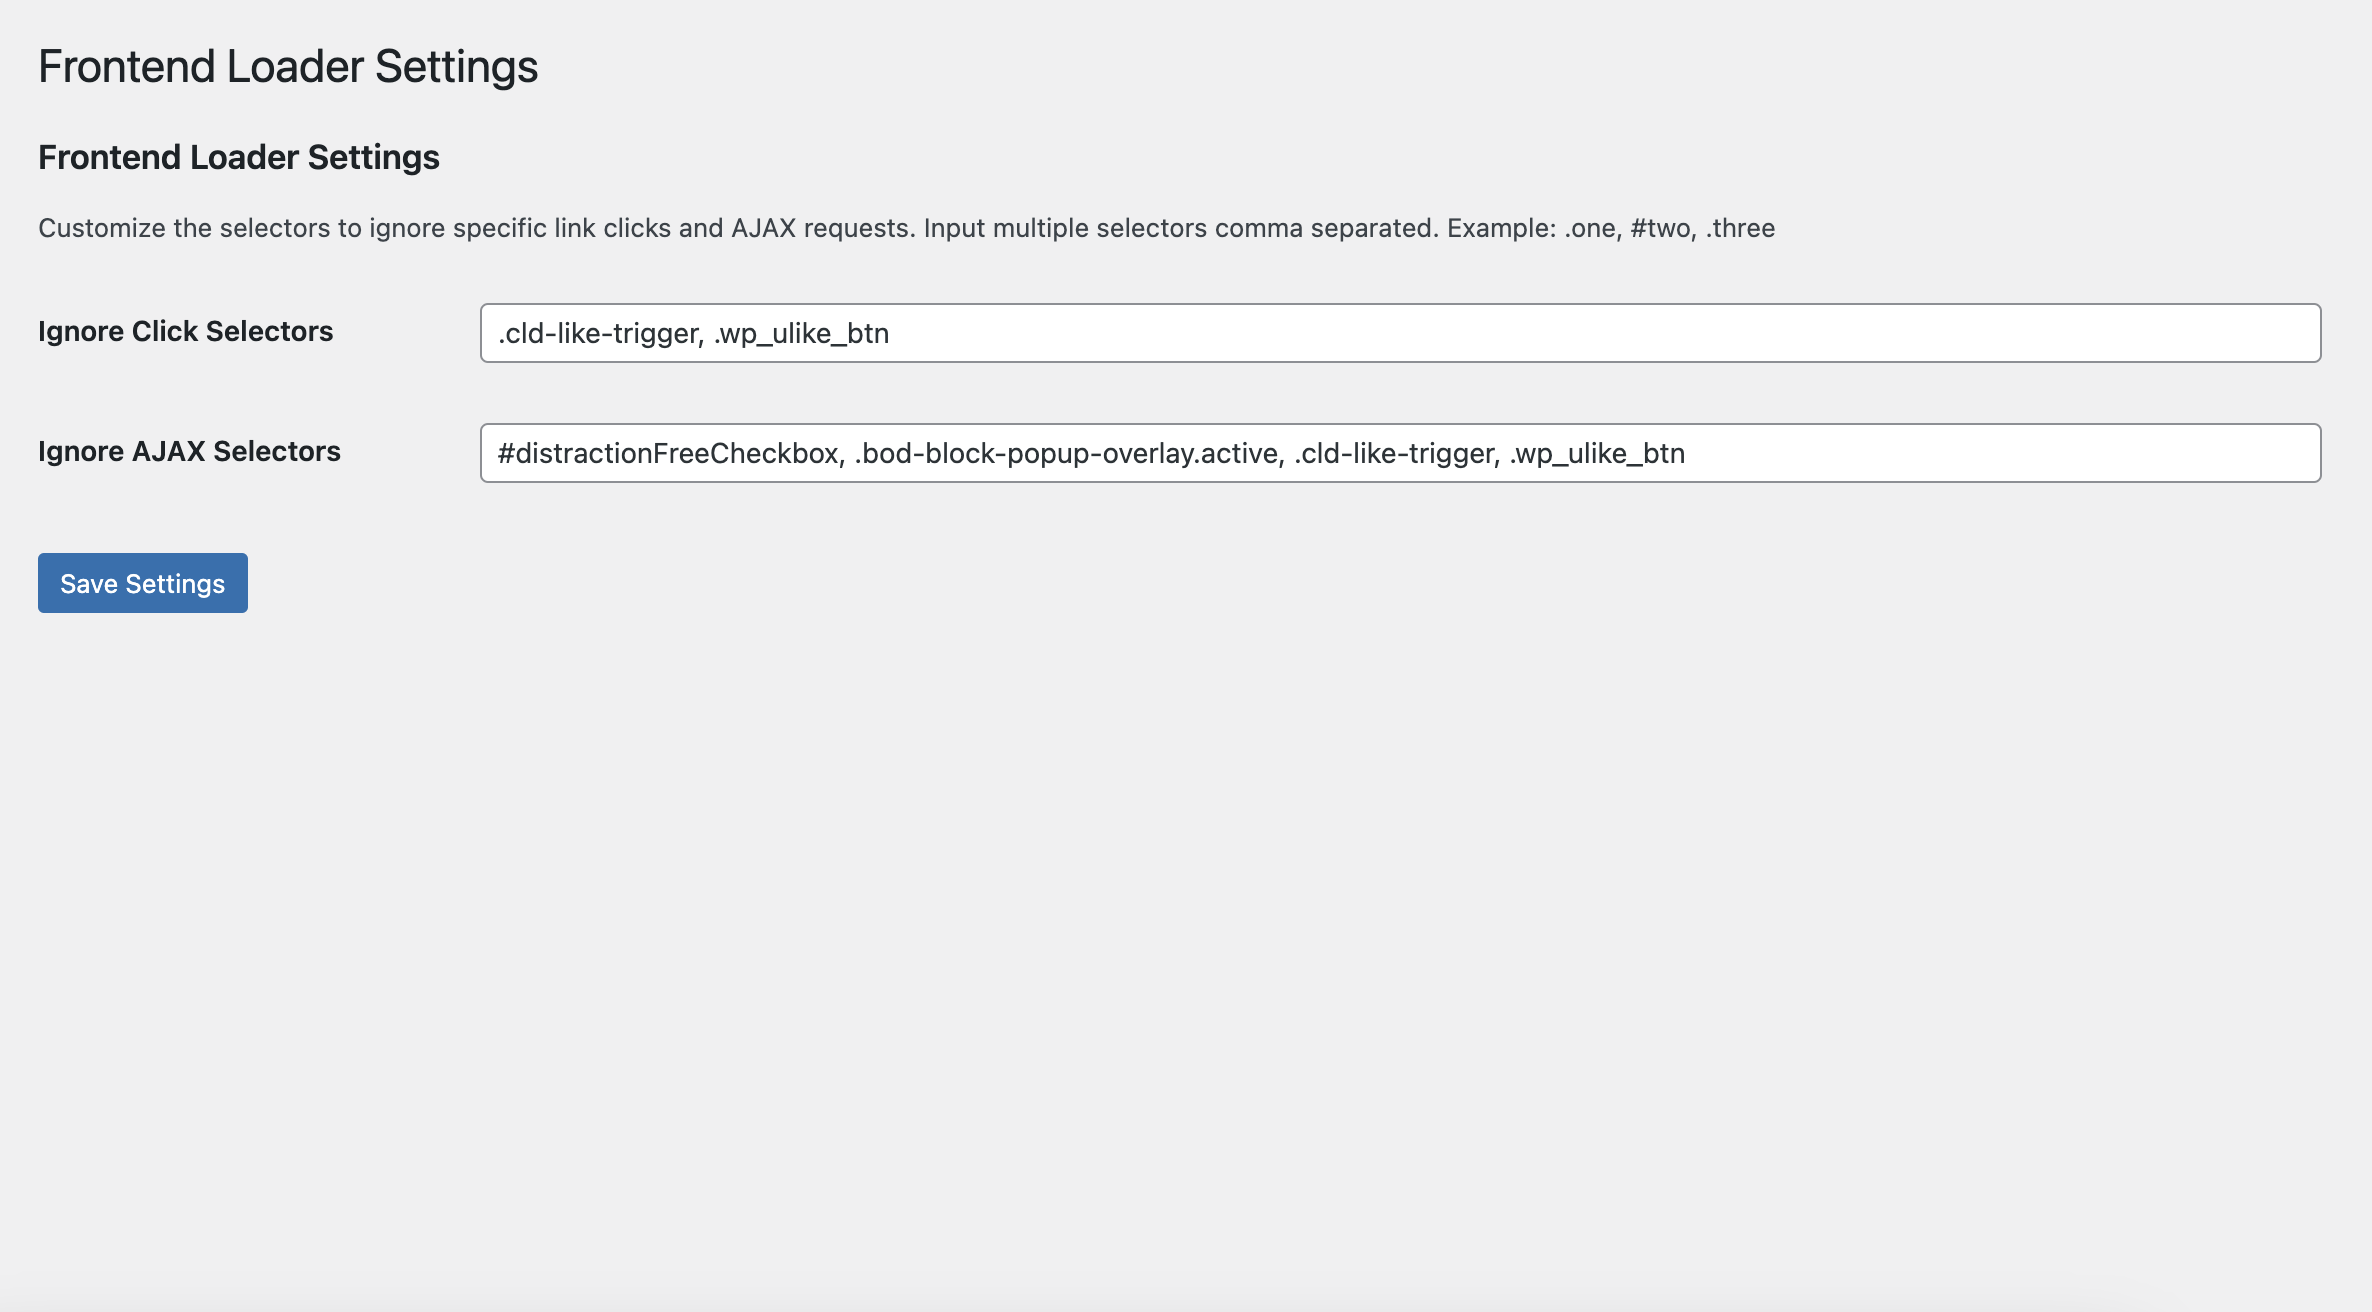Image resolution: width=2372 pixels, height=1312 pixels.
Task: Click the Ignore AJAX Selectors label
Action: point(189,451)
